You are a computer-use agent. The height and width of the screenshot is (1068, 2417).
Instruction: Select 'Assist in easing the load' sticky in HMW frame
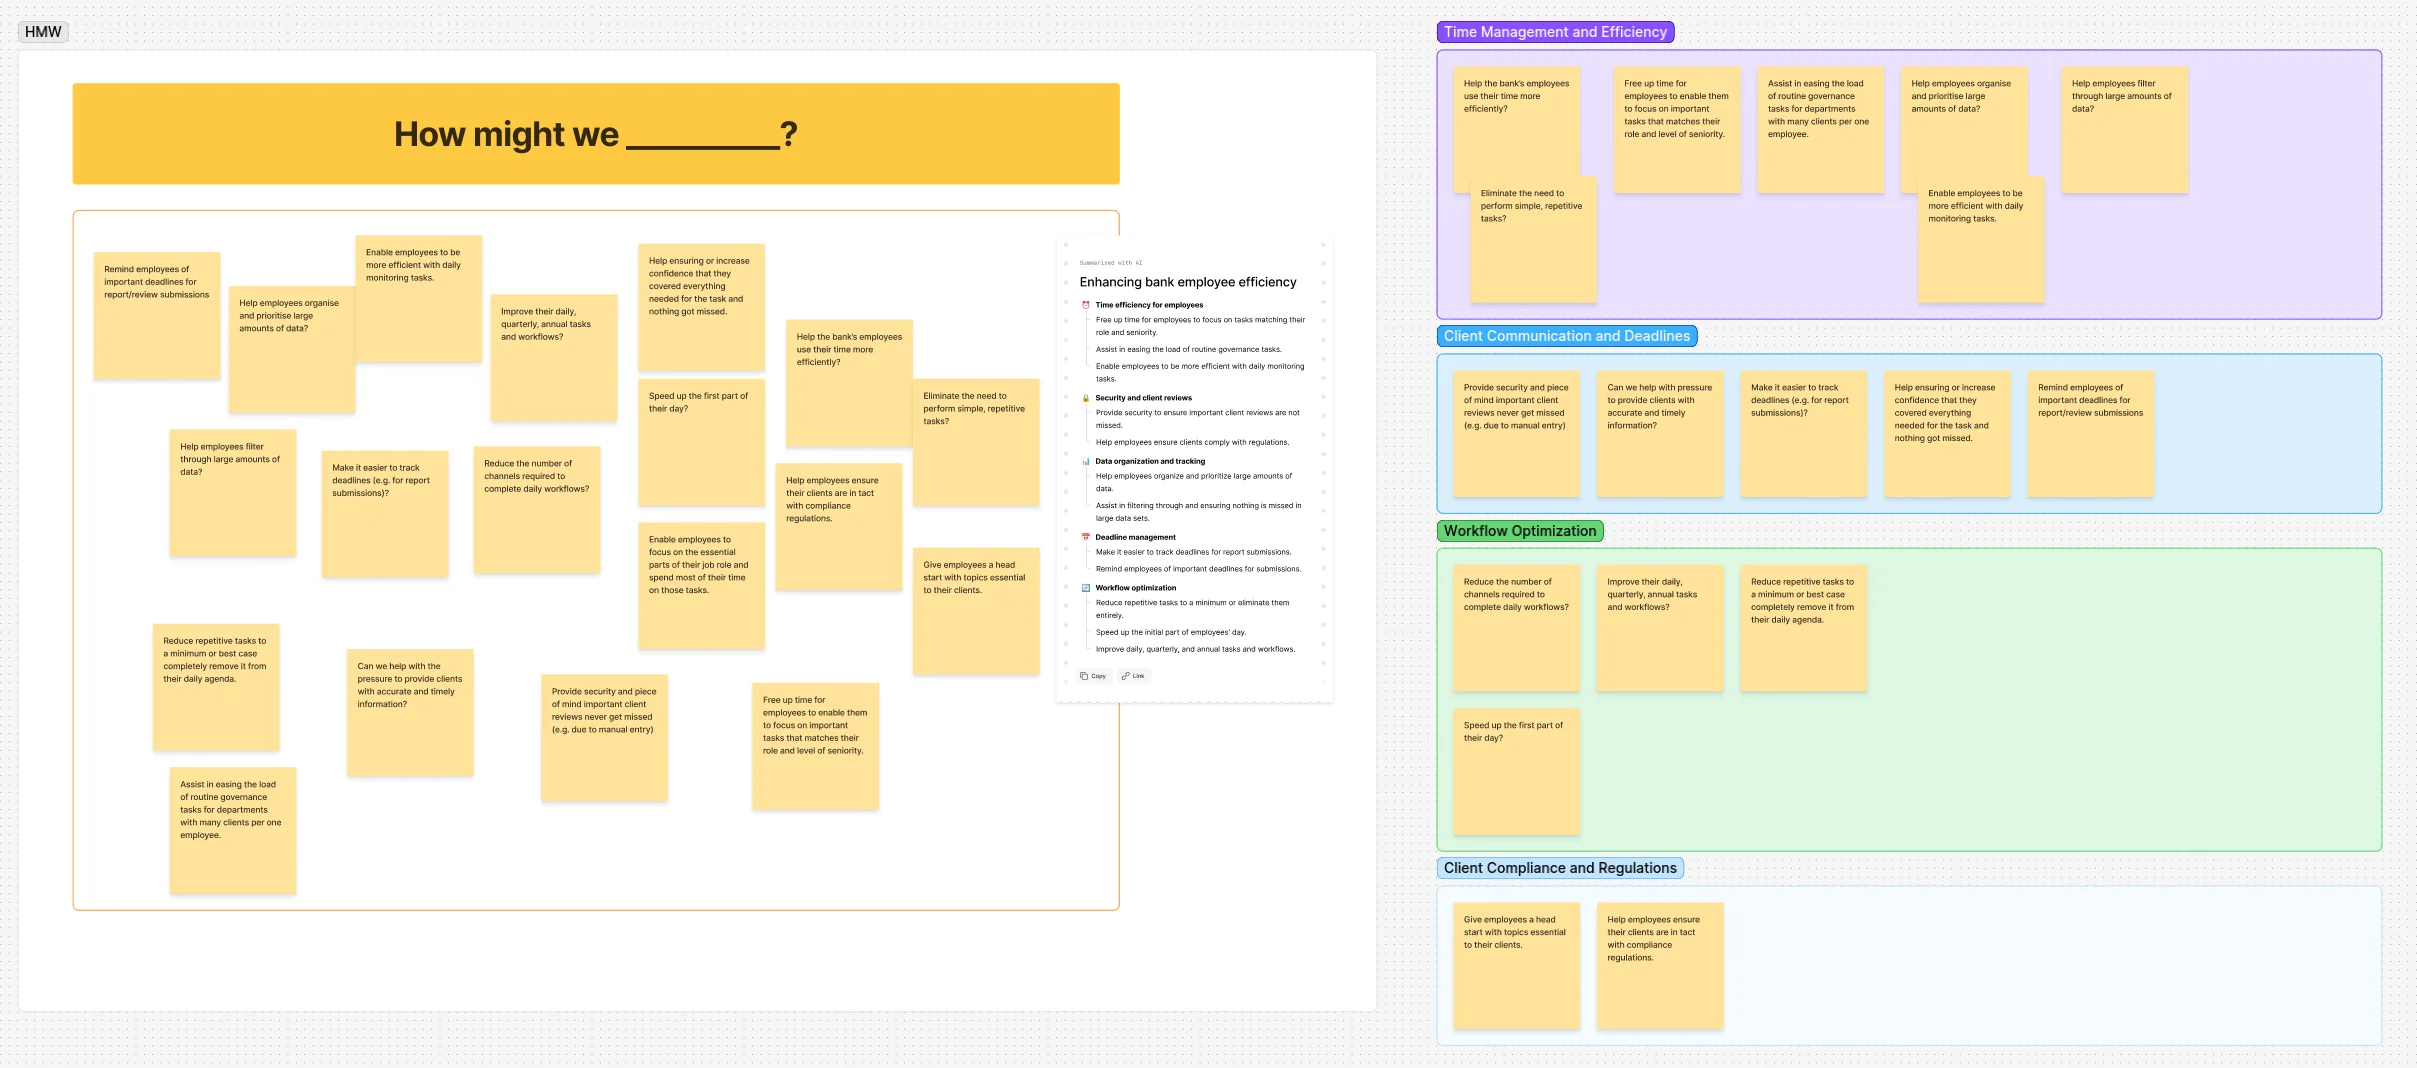(x=233, y=831)
